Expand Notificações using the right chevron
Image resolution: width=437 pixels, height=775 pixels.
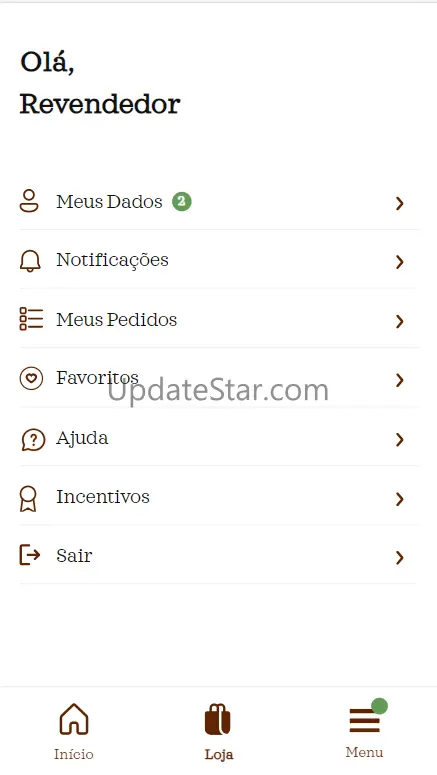400,262
